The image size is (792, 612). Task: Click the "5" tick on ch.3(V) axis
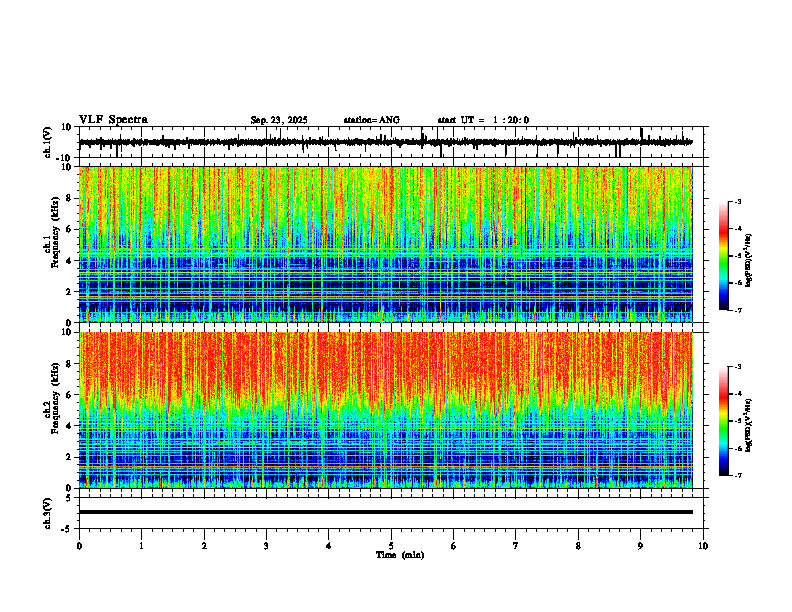tap(70, 498)
